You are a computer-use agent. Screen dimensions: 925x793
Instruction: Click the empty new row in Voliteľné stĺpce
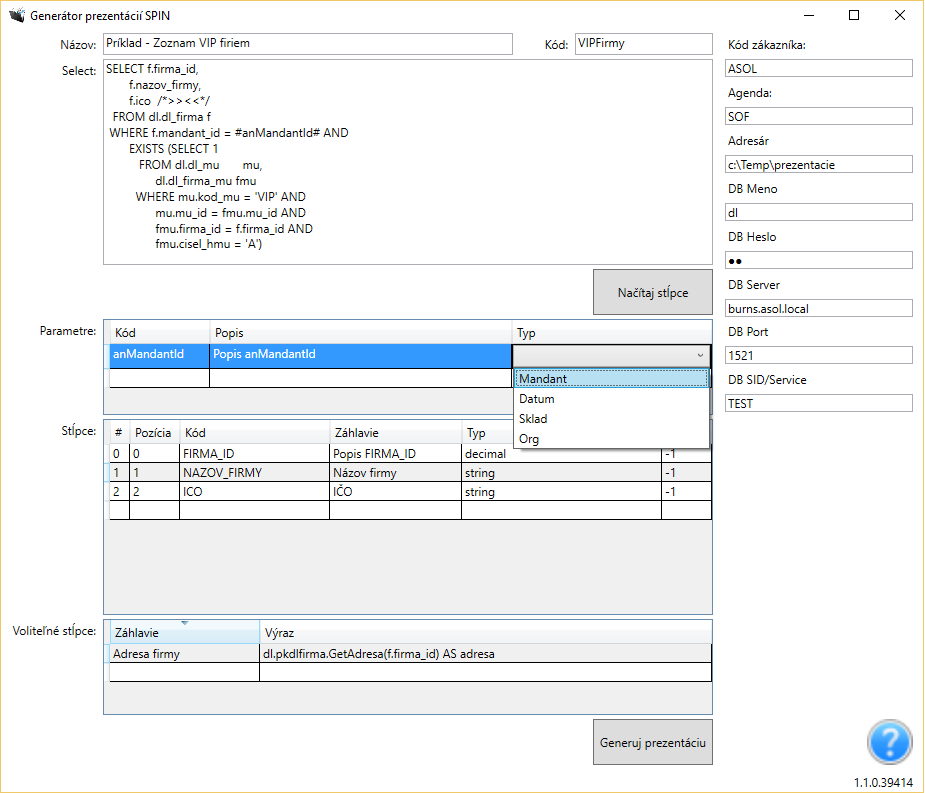click(411, 672)
